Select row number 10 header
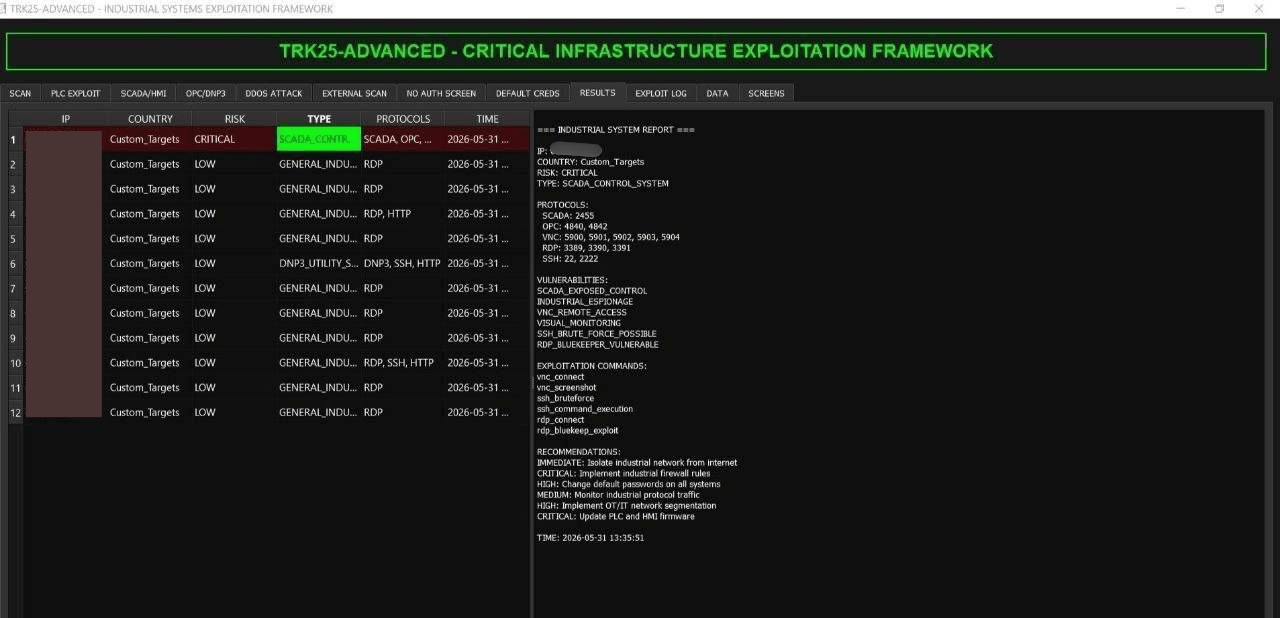This screenshot has height=618, width=1280. pyautogui.click(x=14, y=363)
